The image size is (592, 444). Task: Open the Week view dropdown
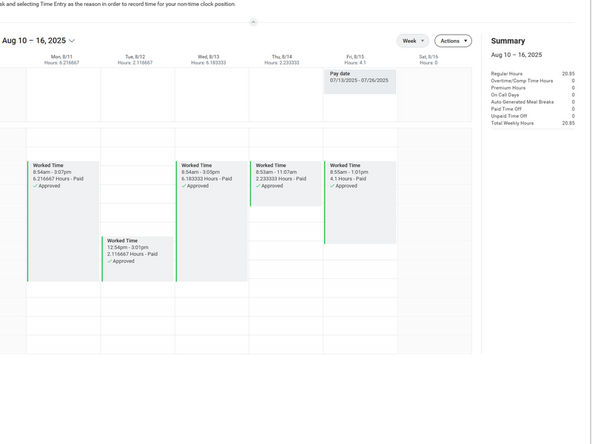413,41
